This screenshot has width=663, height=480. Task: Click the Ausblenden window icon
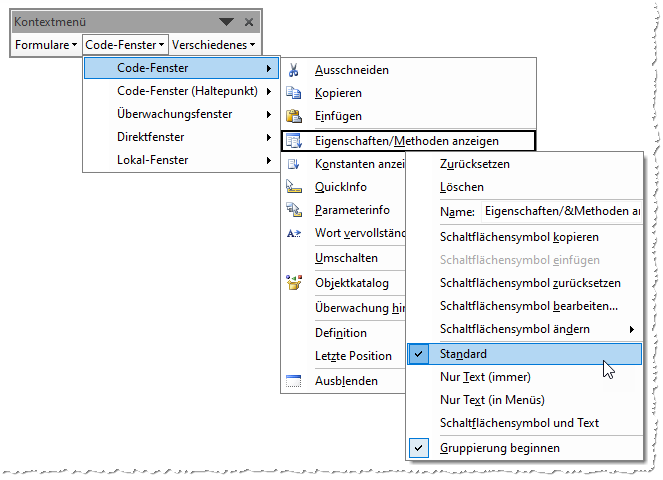[294, 381]
